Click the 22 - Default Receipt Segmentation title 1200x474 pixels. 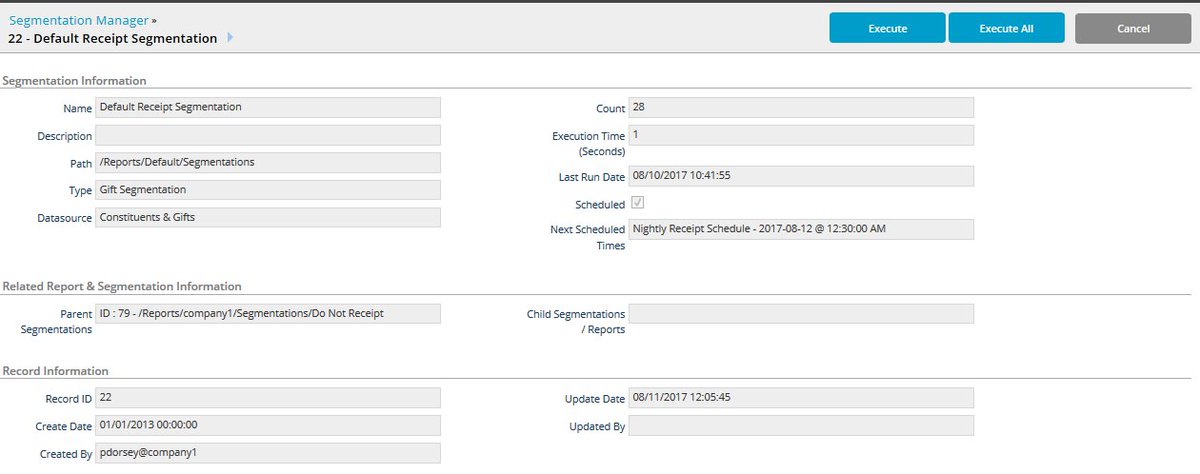coord(112,38)
